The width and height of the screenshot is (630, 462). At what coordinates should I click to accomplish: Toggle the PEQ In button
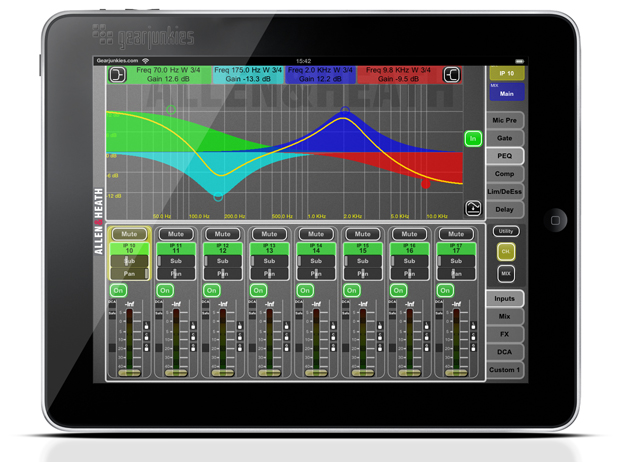[473, 139]
